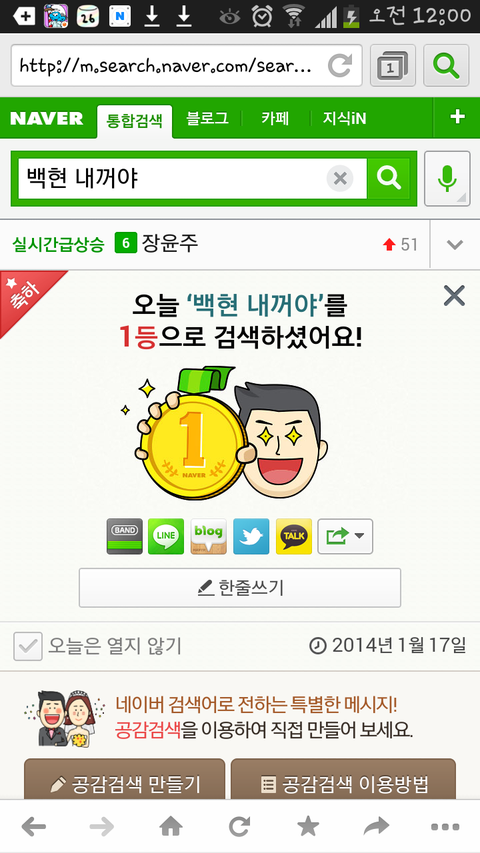Screen dimensions: 480x853
Task: Open 공감검색 만들기 button
Action: (125, 781)
